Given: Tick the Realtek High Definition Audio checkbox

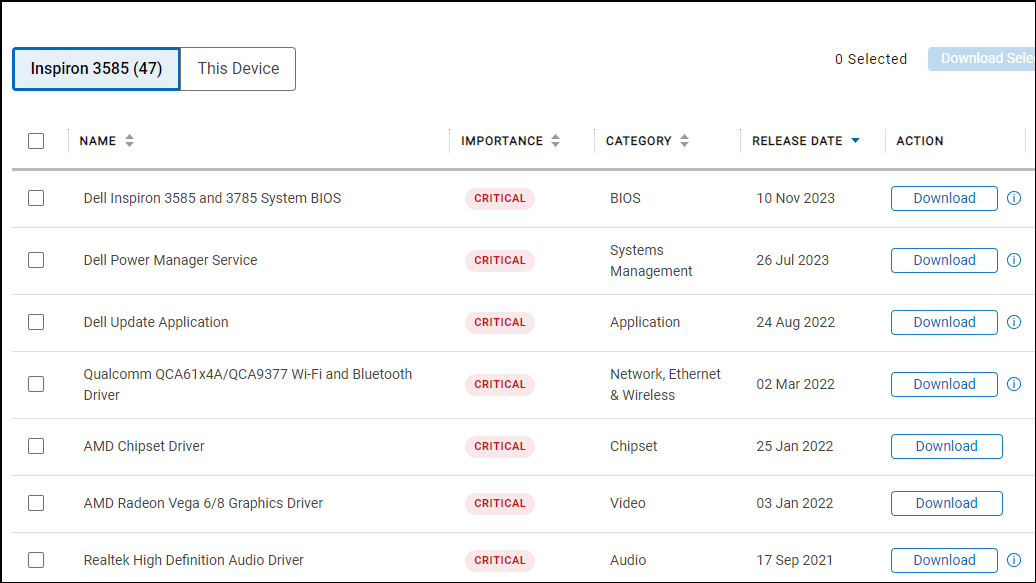Looking at the screenshot, I should [x=36, y=560].
